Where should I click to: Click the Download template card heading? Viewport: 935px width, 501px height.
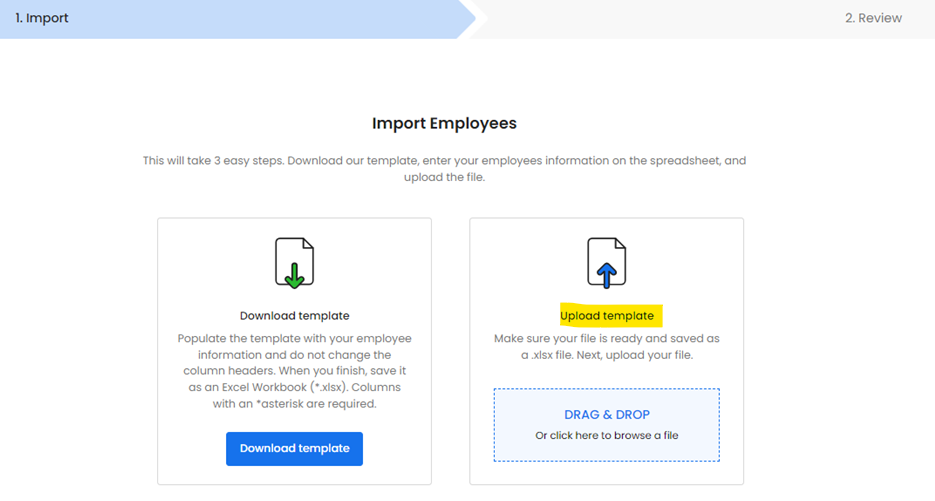click(294, 316)
